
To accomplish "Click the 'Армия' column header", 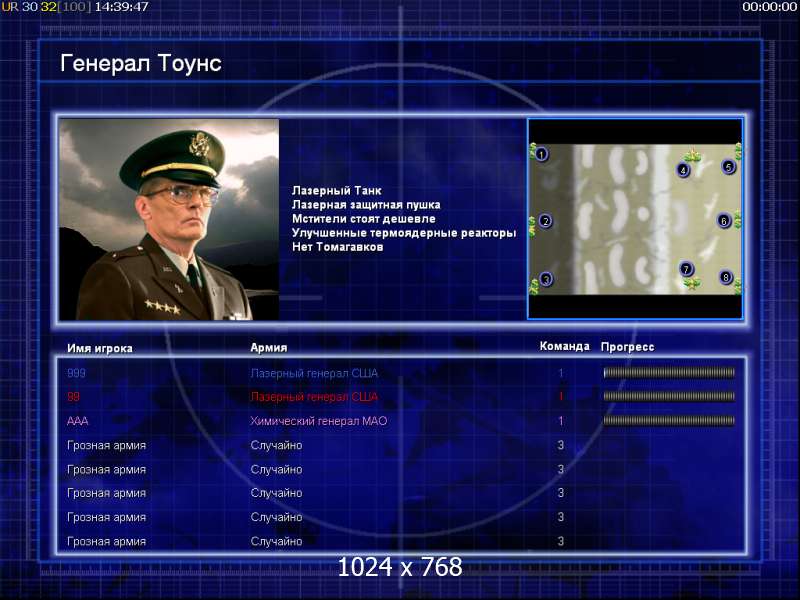I will click(x=269, y=348).
